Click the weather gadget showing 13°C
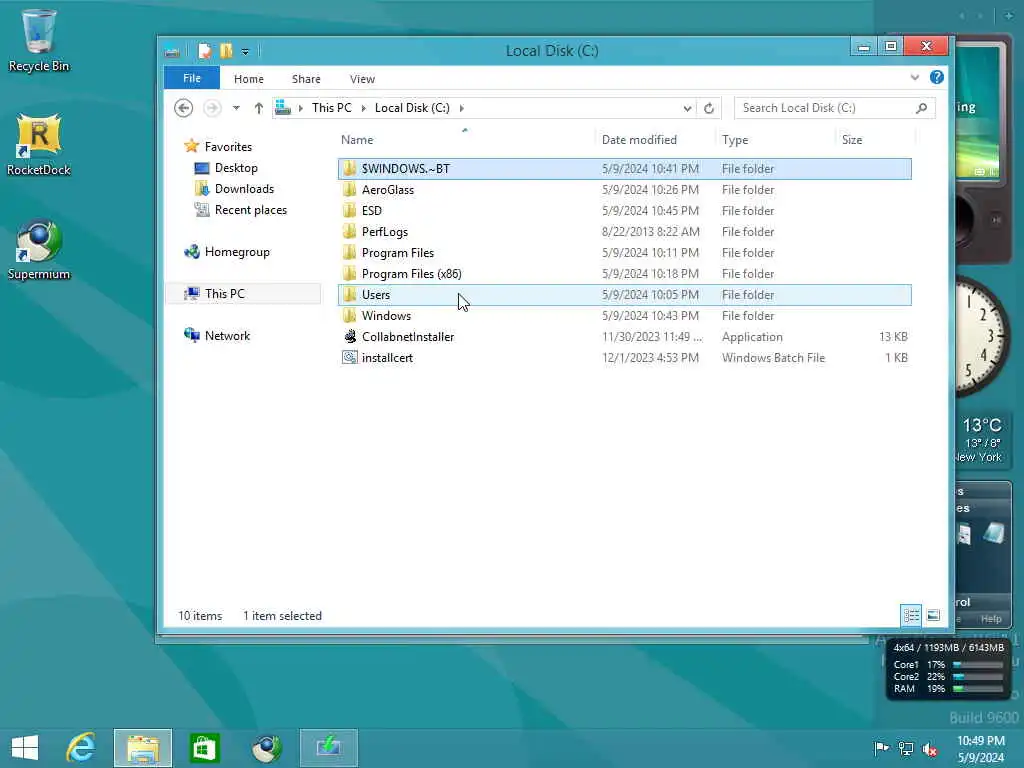 (983, 440)
